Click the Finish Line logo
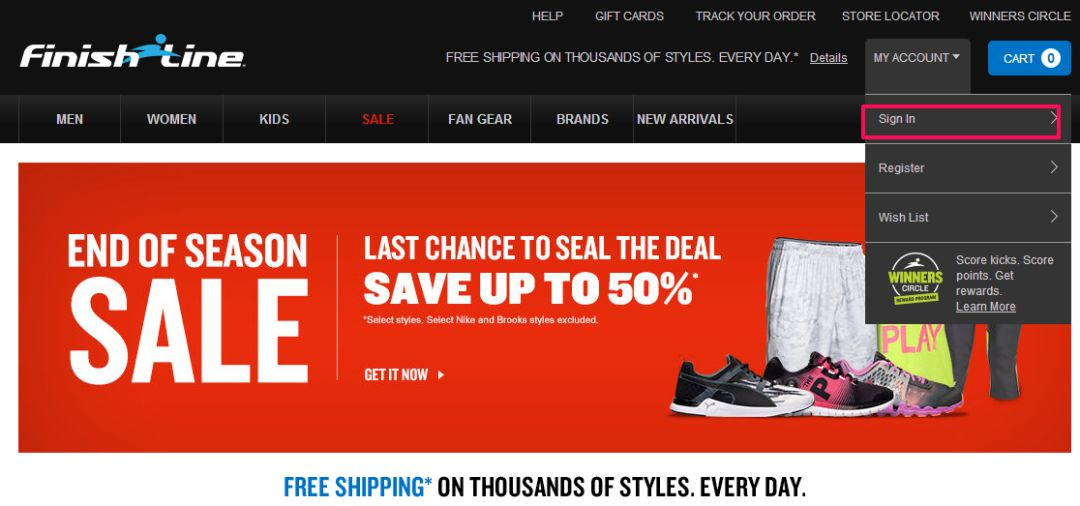This screenshot has width=1080, height=506. pos(132,52)
